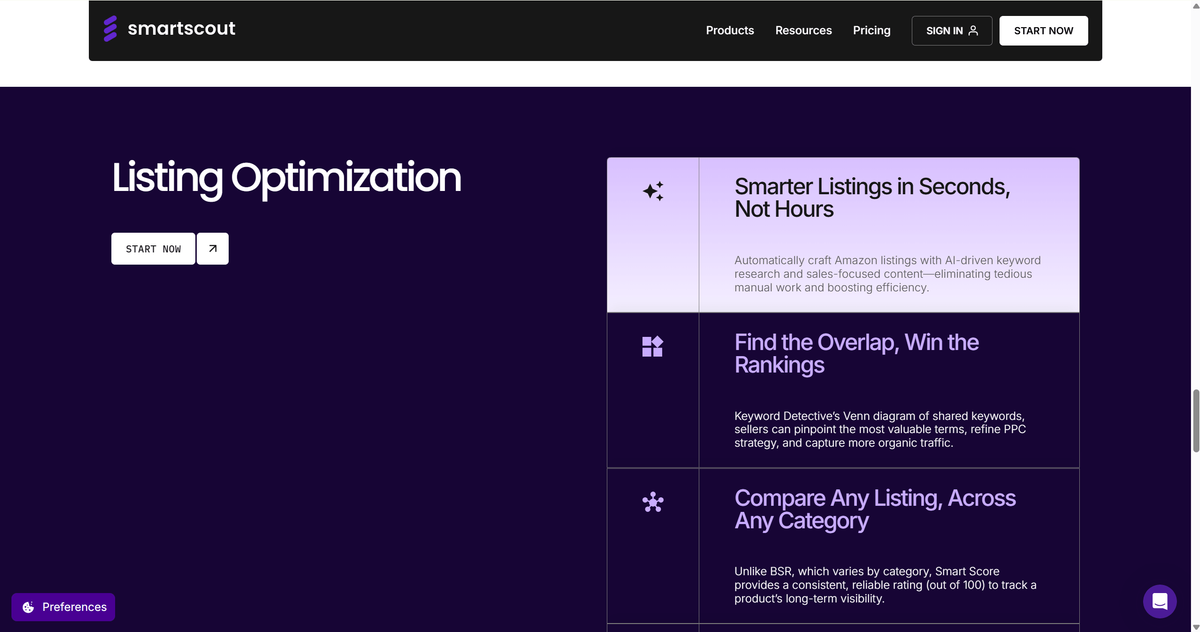Select the blocks icon for Find the Overlap
The height and width of the screenshot is (632, 1200).
point(652,346)
